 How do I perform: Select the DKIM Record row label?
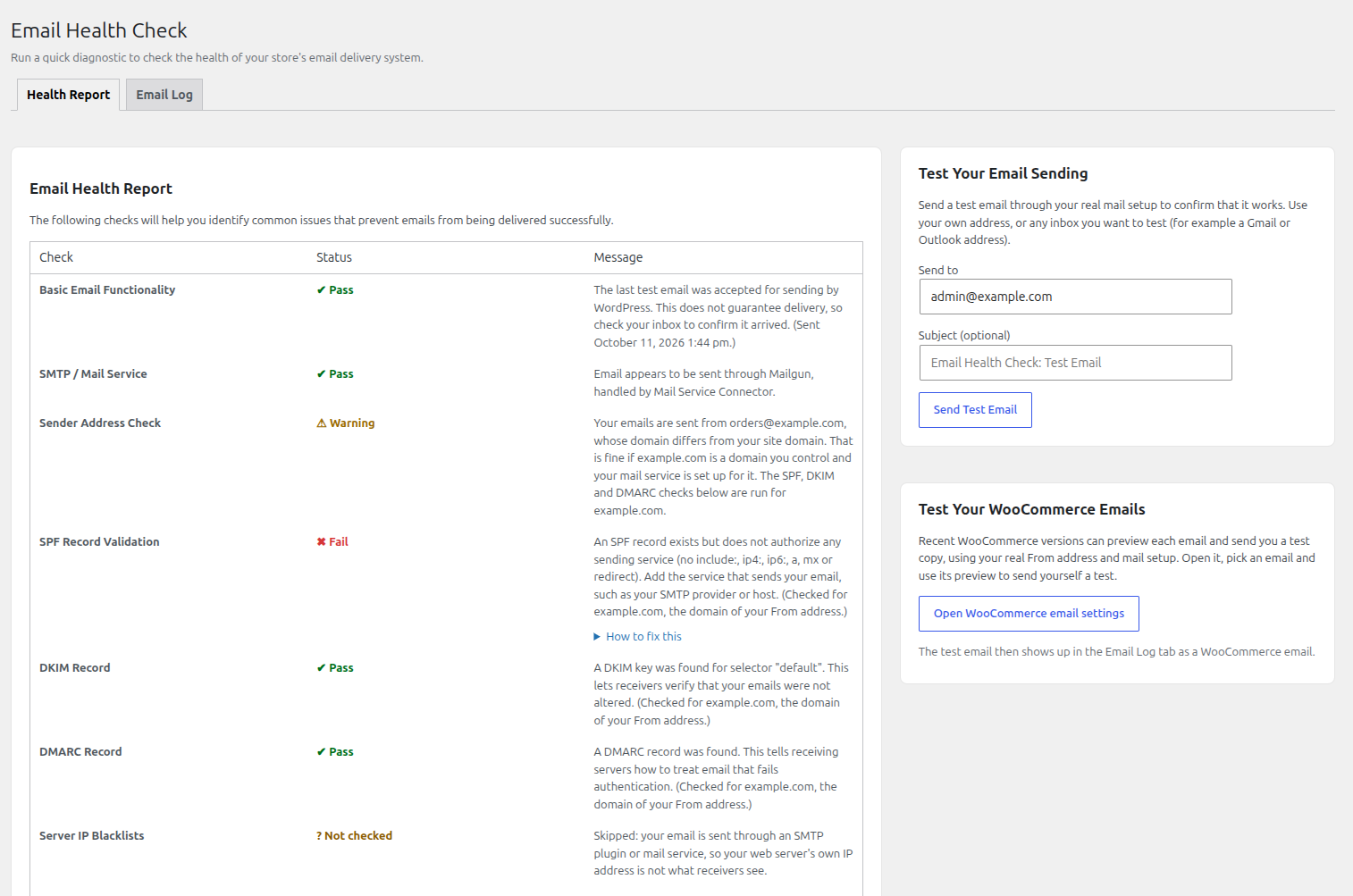tap(76, 668)
